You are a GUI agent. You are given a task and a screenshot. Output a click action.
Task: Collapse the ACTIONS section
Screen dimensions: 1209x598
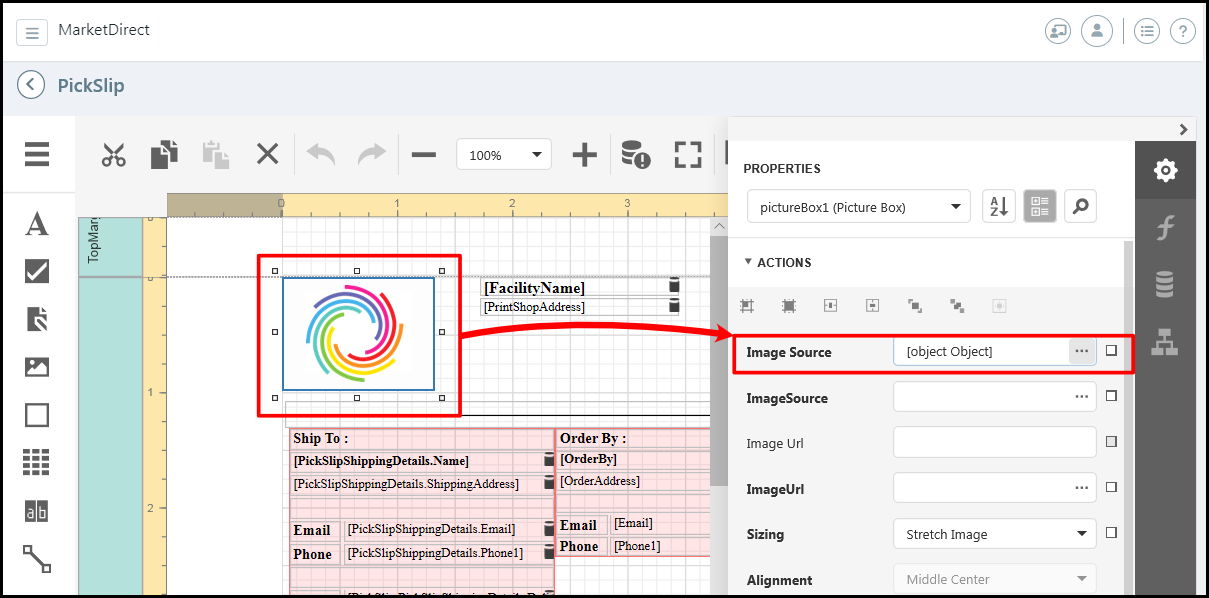[x=778, y=262]
